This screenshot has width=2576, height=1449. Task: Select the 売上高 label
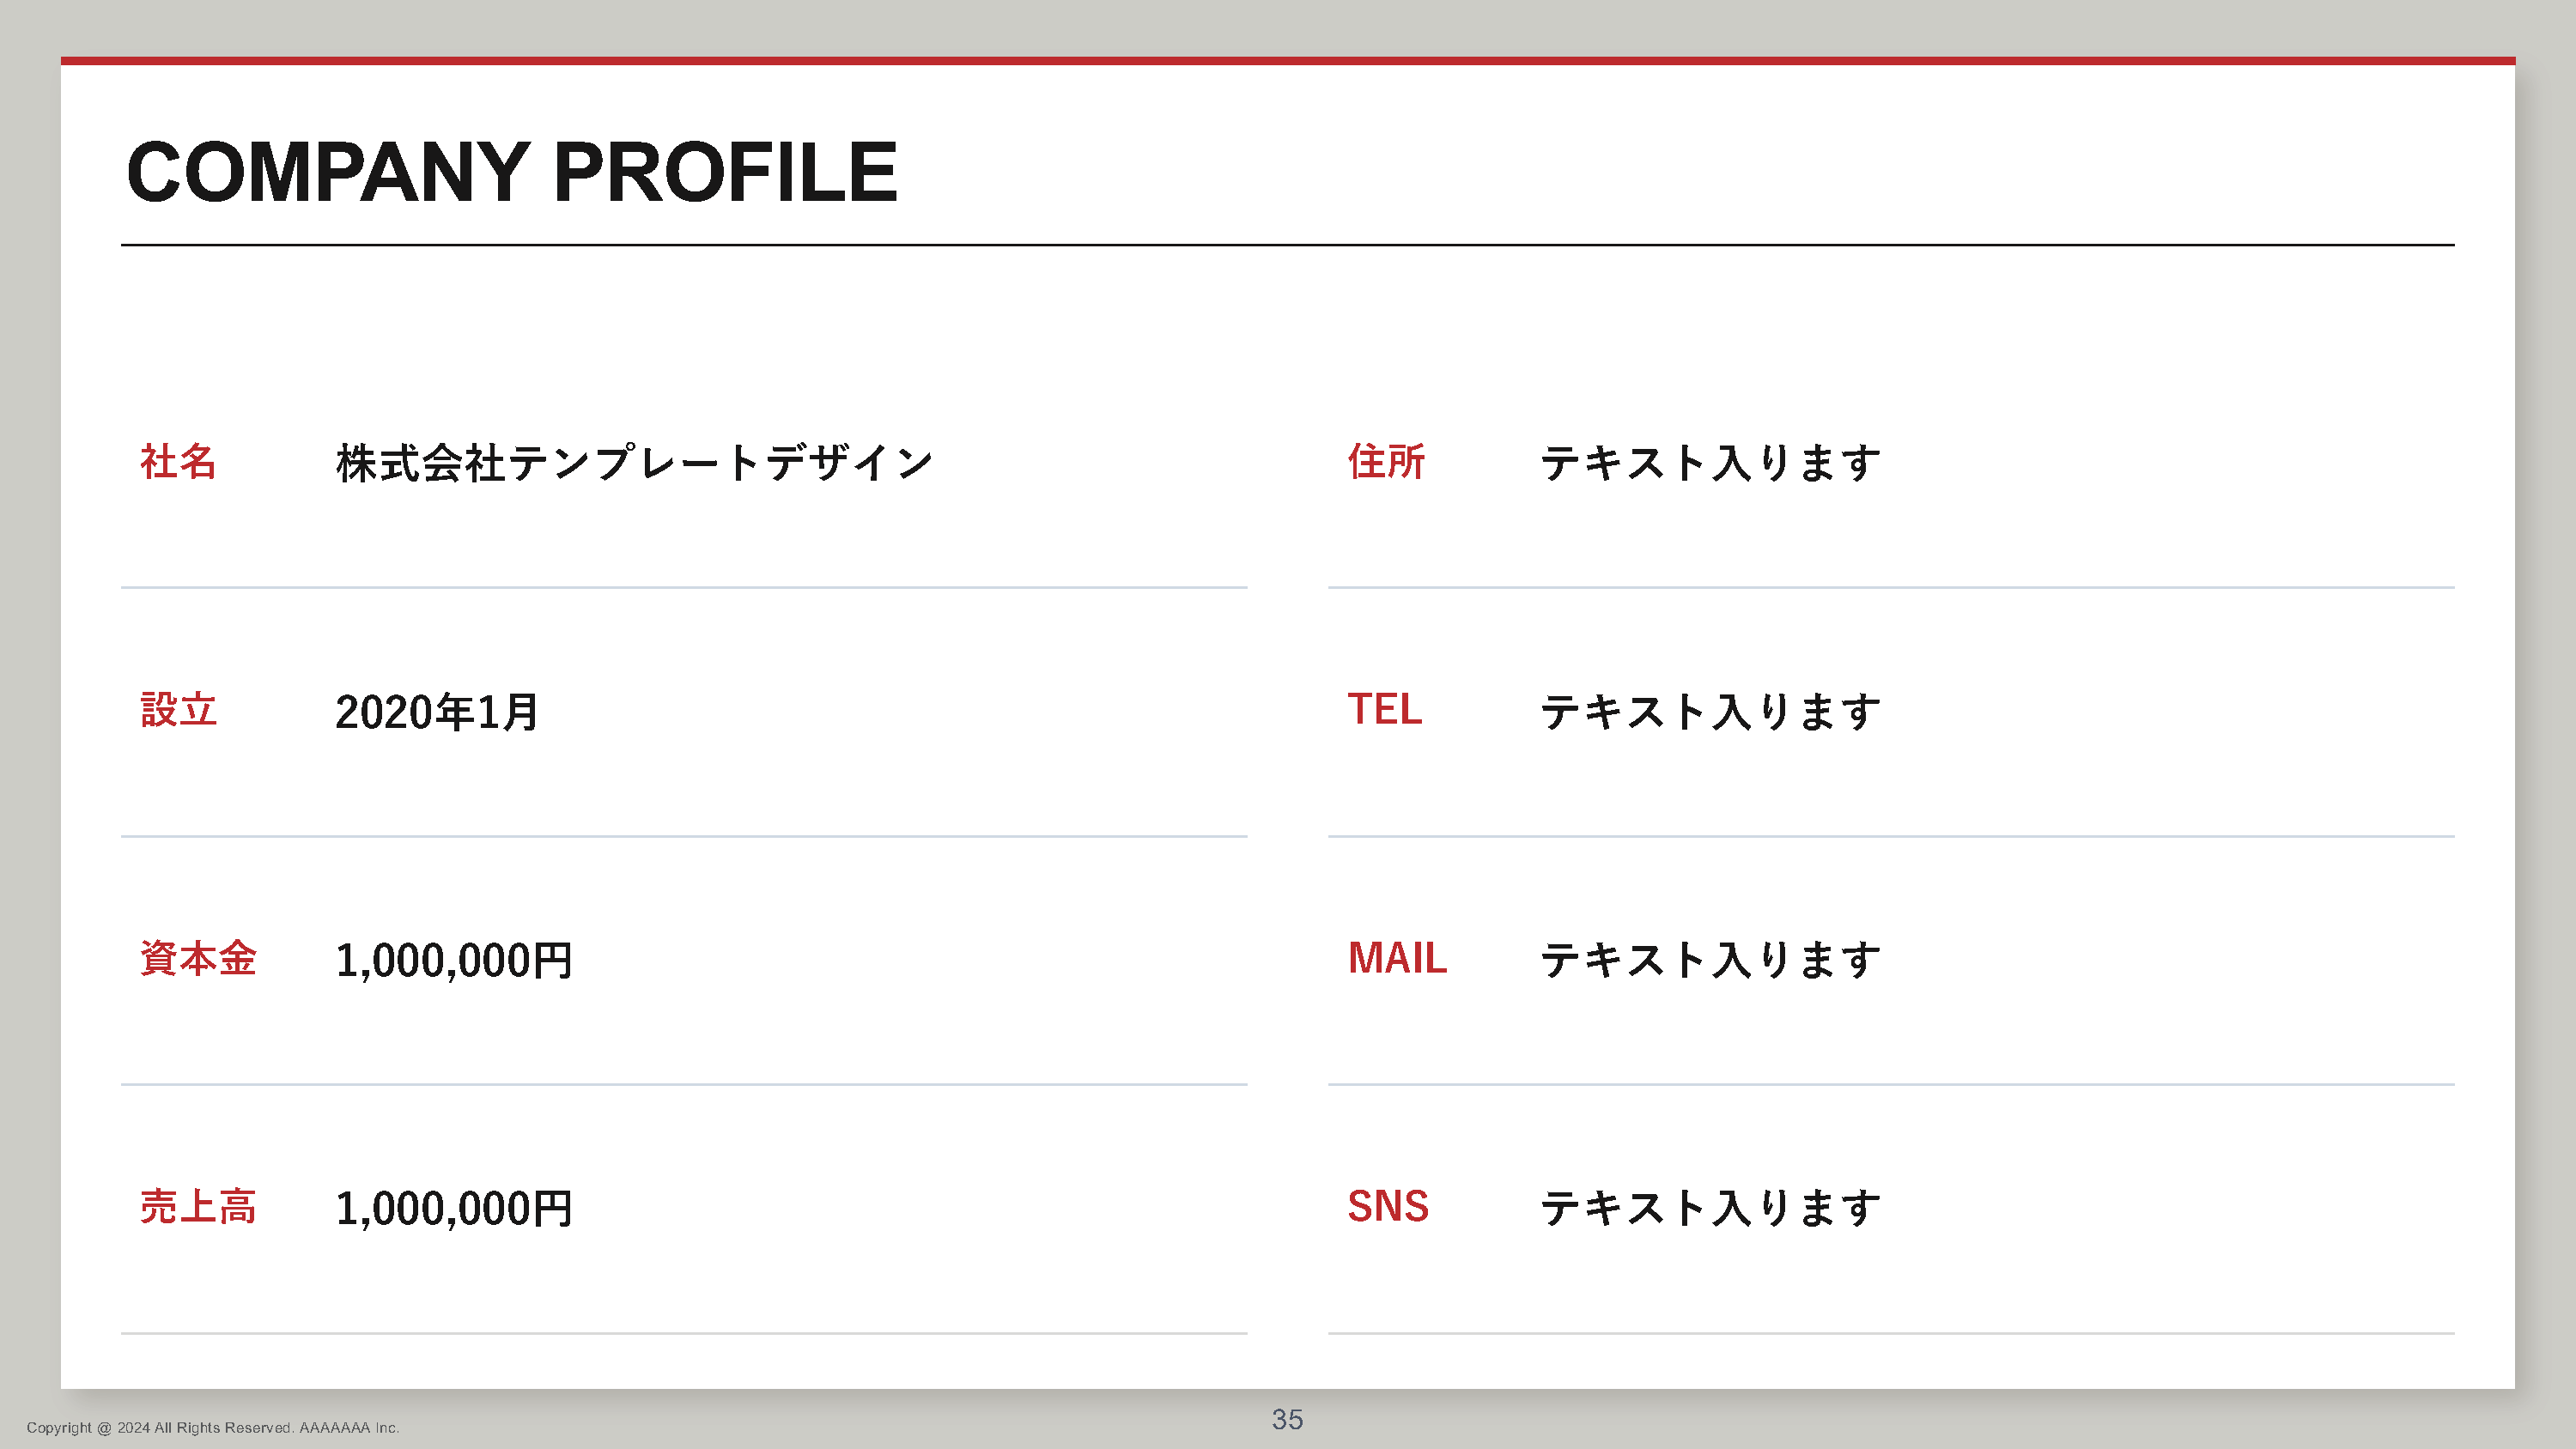pyautogui.click(x=198, y=1206)
